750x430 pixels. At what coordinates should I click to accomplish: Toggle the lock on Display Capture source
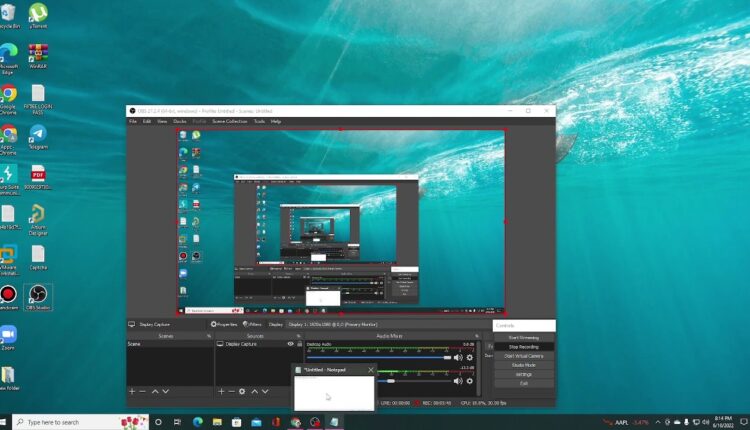point(300,343)
